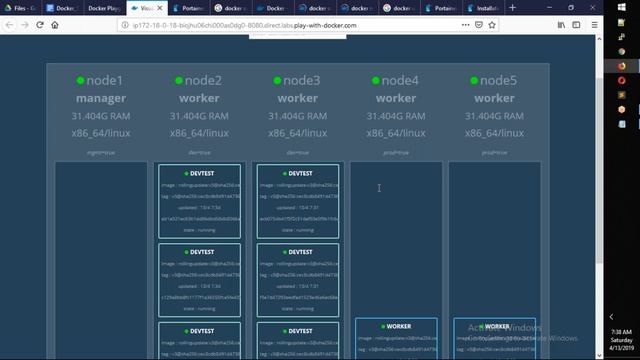Open the second DEVTEST task on node3
Screen dimensions: 640x360
click(298, 280)
